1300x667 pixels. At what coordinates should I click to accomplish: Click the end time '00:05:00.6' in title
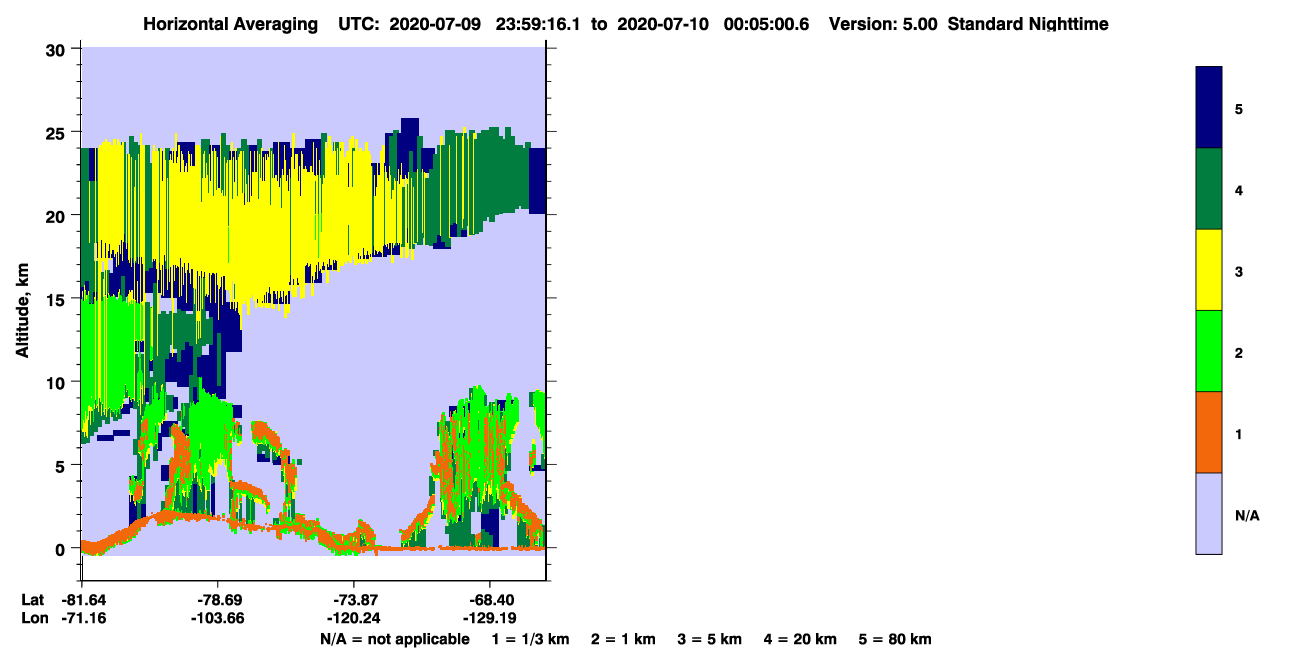(769, 24)
